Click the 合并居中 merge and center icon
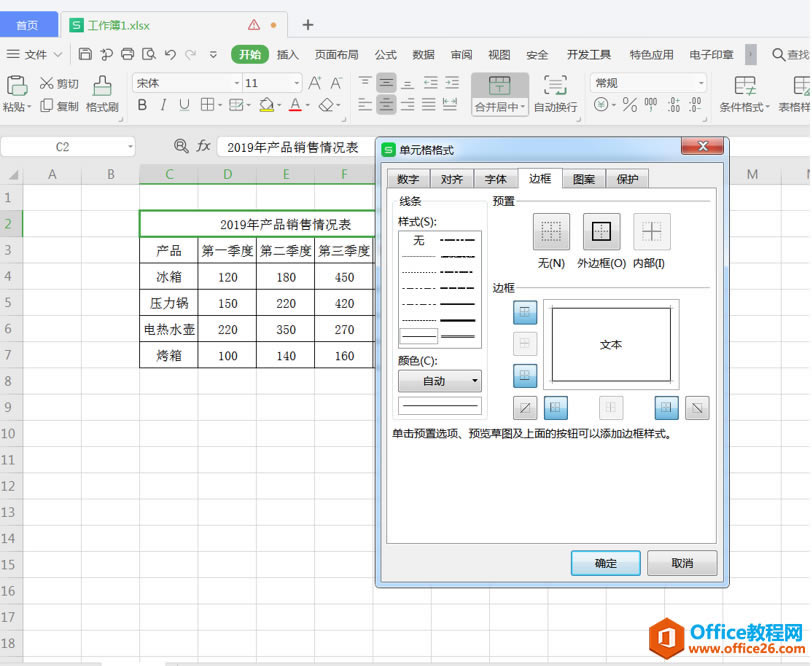 pyautogui.click(x=499, y=86)
